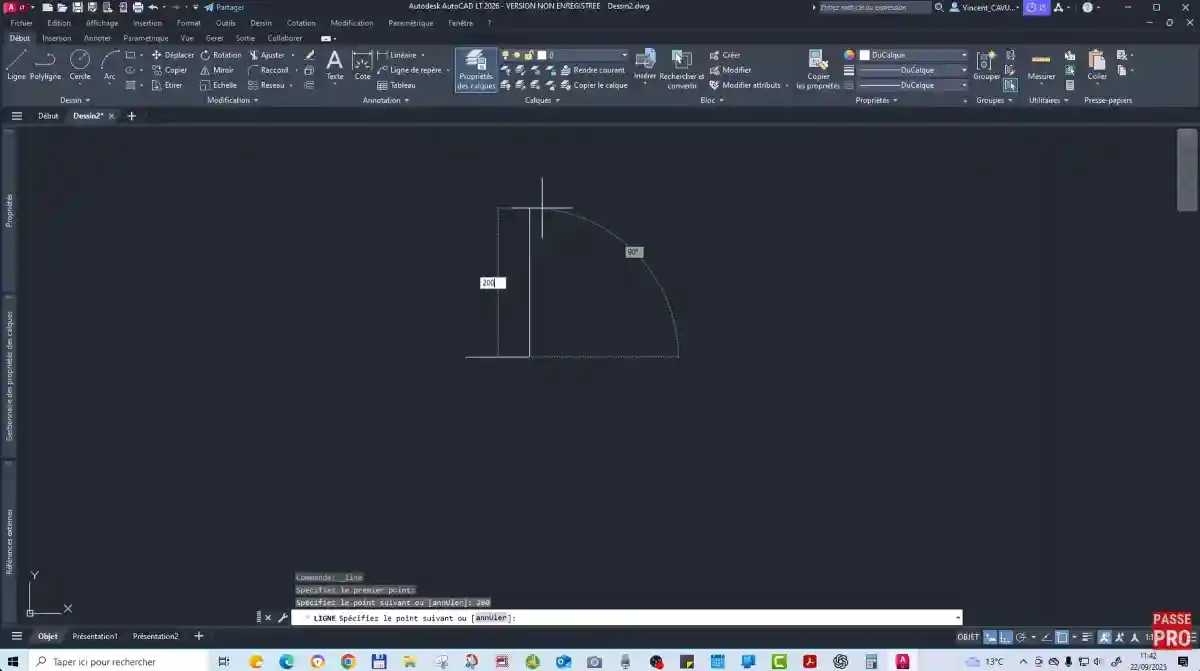Viewport: 1200px width, 671px height.
Task: Select the Ligne drawing tool
Action: (x=16, y=65)
